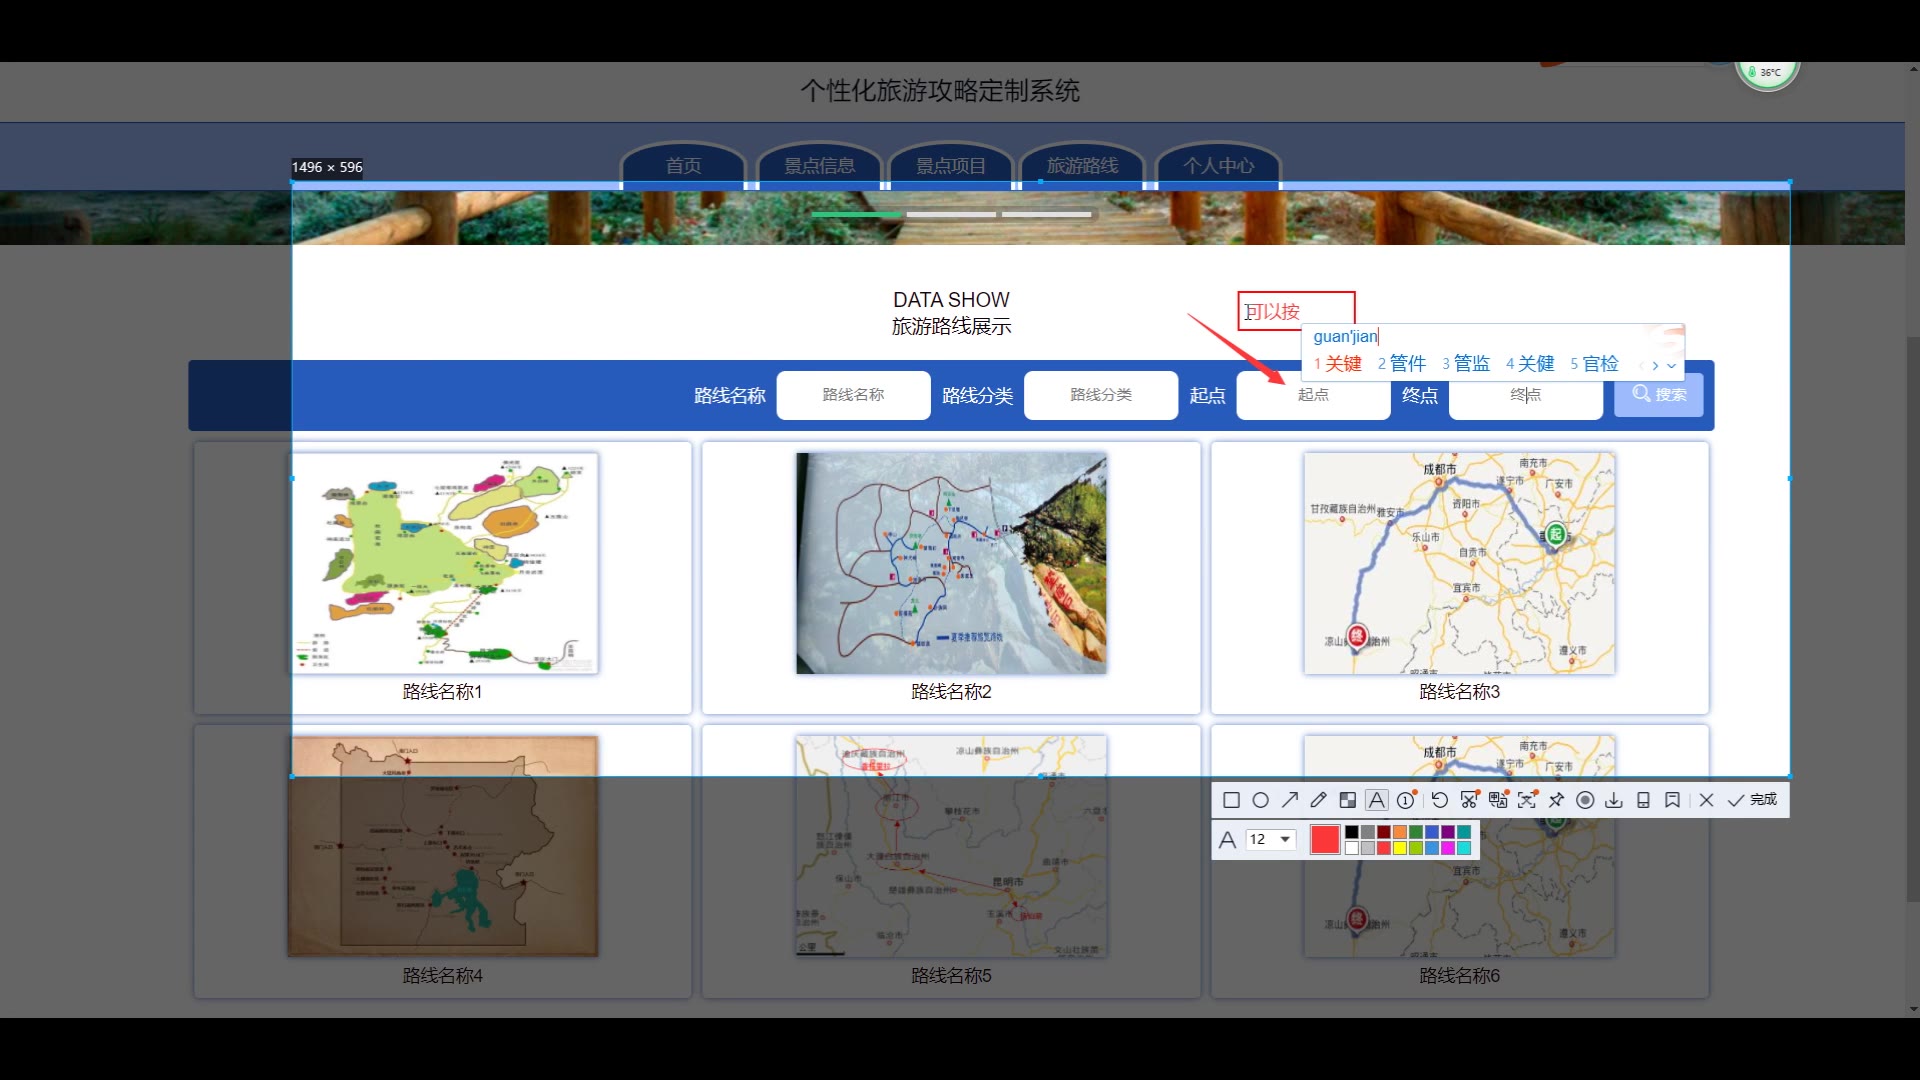Cancel the screenshot with X icon

[1707, 800]
